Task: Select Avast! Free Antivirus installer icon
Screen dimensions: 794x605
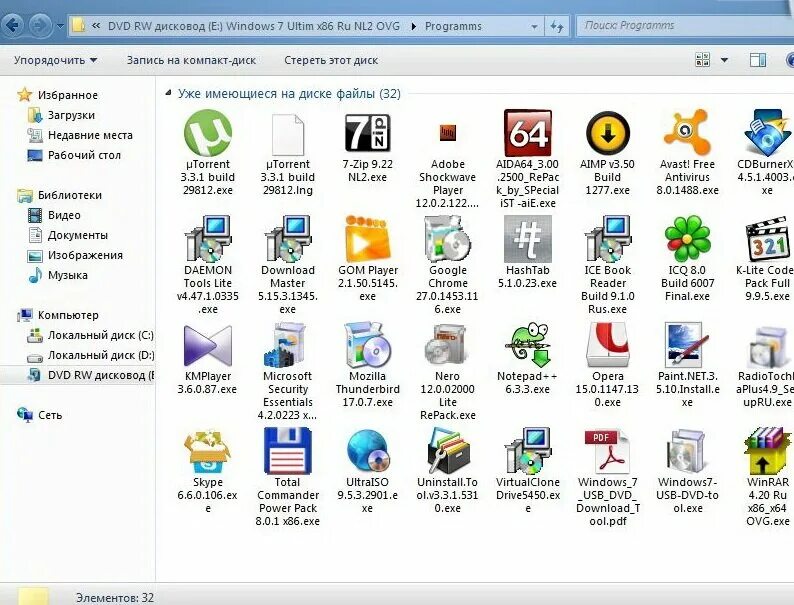Action: click(687, 132)
